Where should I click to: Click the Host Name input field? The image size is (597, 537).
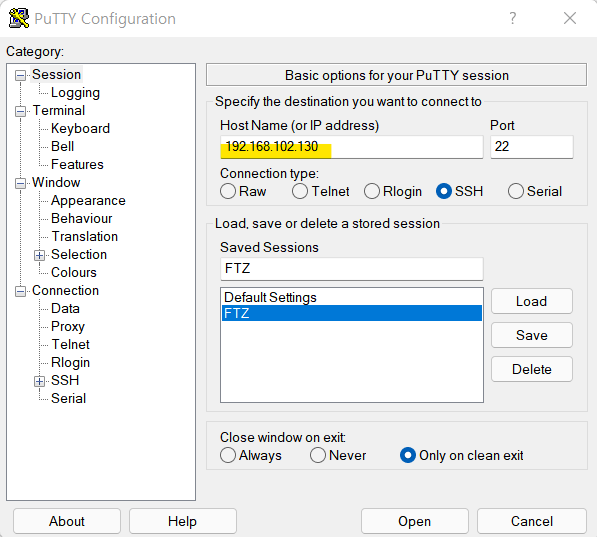click(351, 147)
